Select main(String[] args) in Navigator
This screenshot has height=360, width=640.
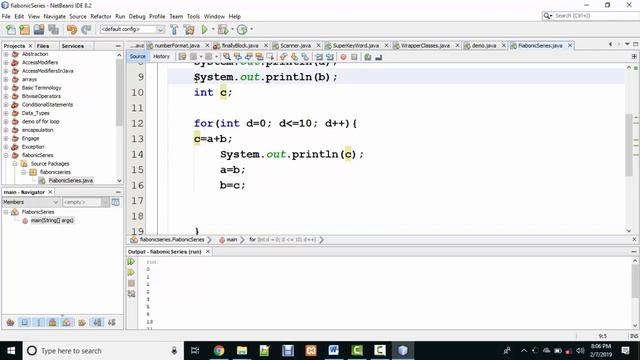click(52, 220)
